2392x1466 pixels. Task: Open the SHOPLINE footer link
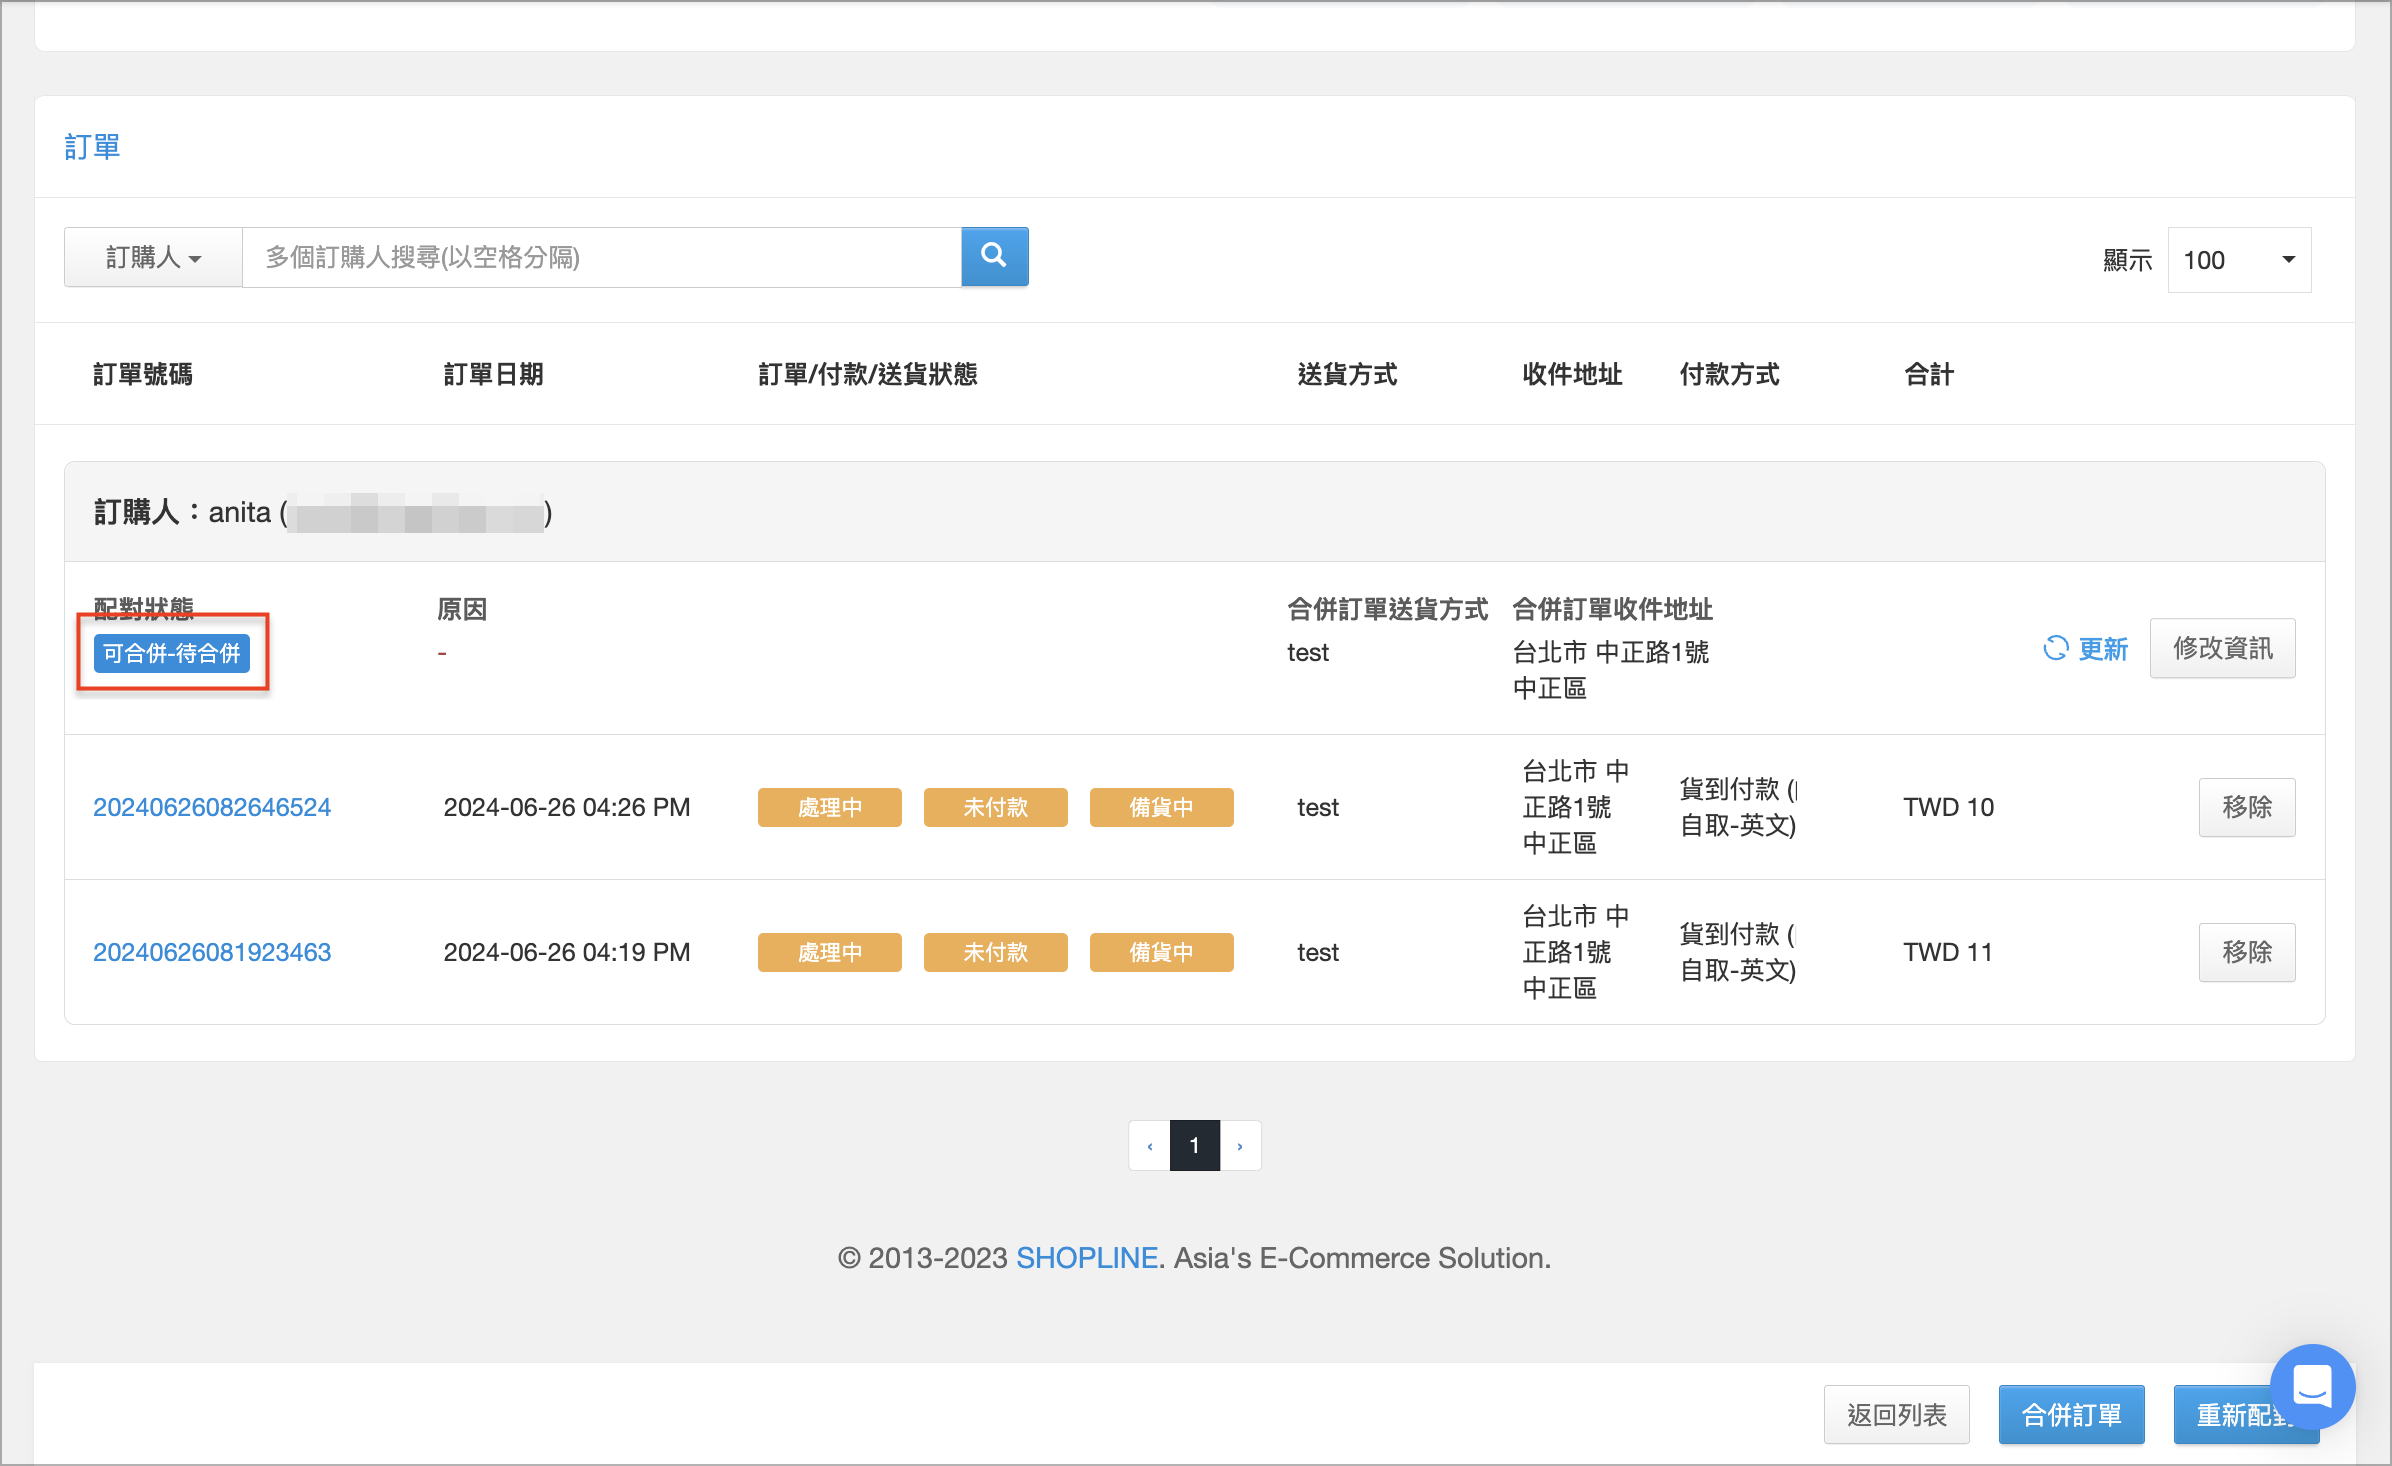pyautogui.click(x=1087, y=1258)
